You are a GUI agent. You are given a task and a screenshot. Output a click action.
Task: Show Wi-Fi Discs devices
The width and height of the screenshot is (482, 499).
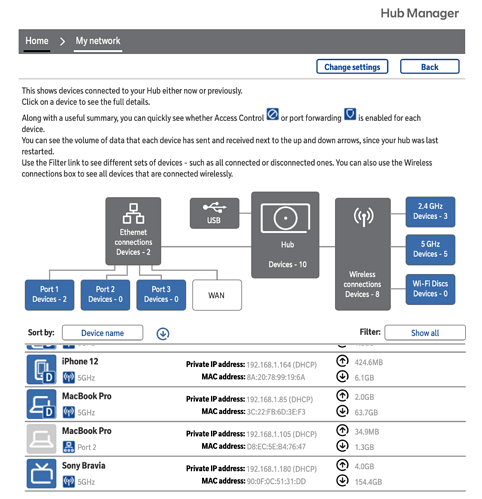point(430,289)
